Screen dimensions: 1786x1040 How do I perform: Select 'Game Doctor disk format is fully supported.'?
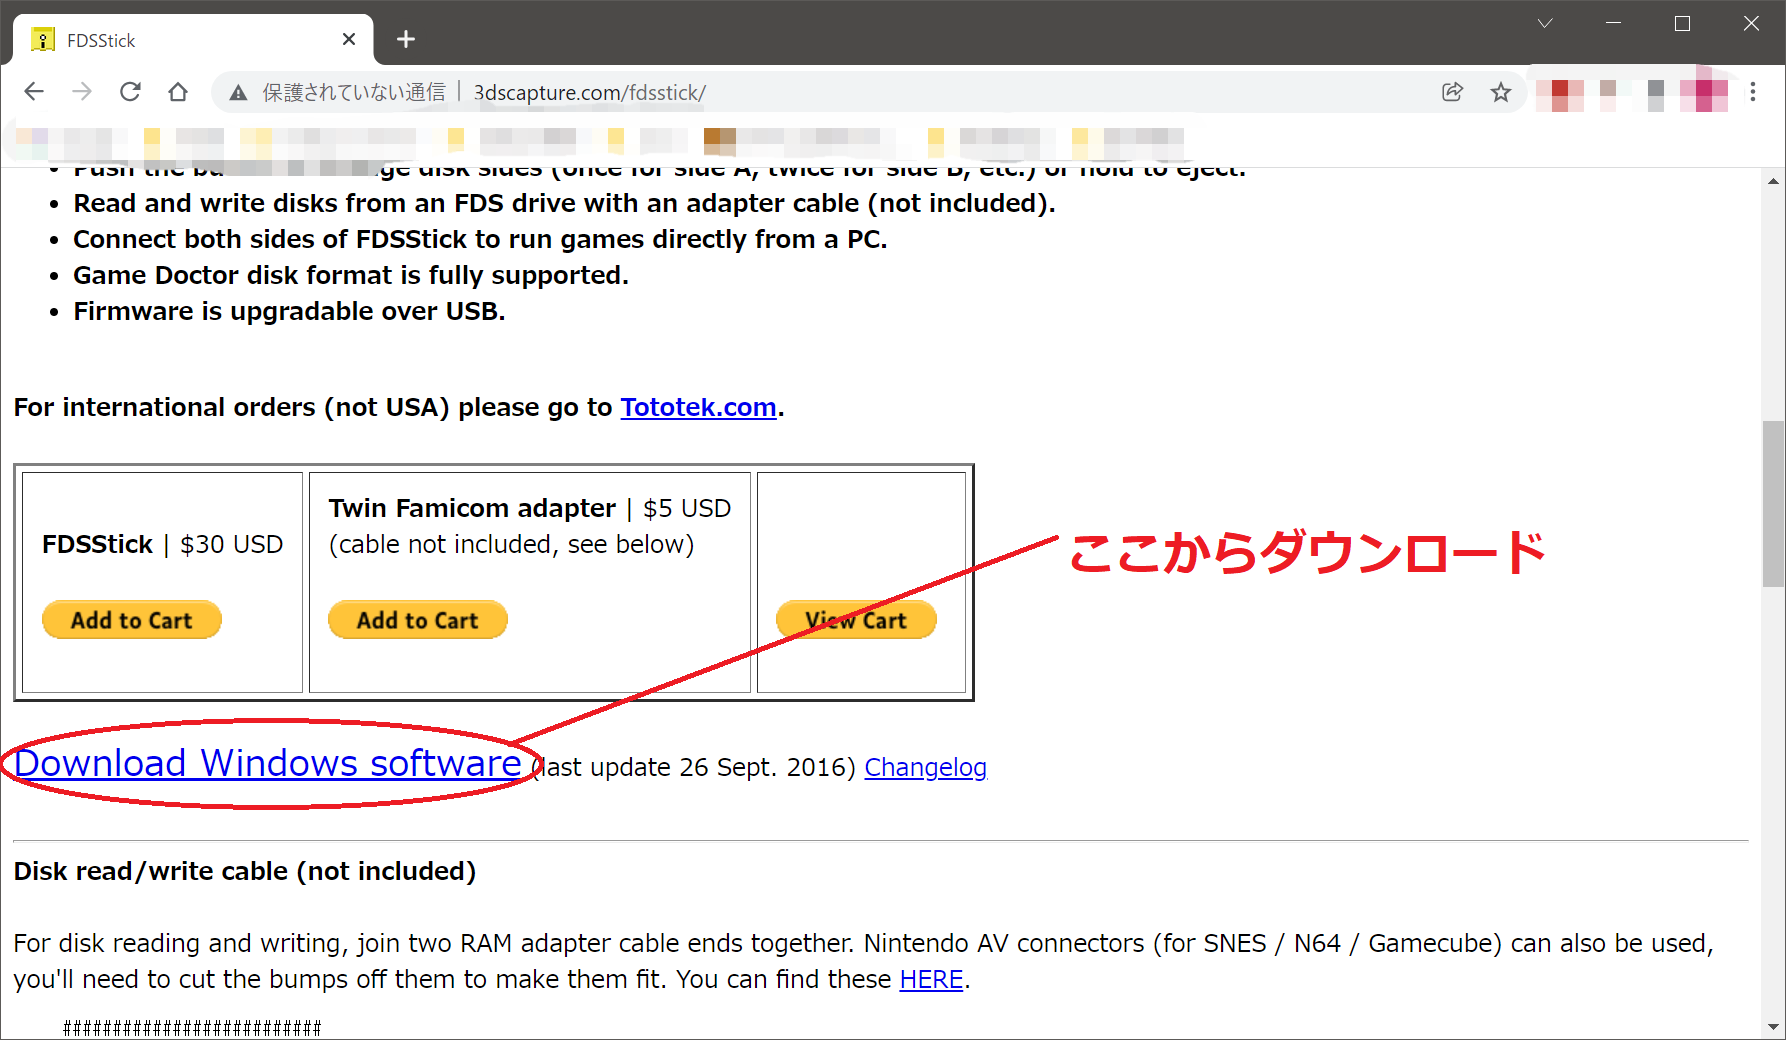[x=351, y=275]
